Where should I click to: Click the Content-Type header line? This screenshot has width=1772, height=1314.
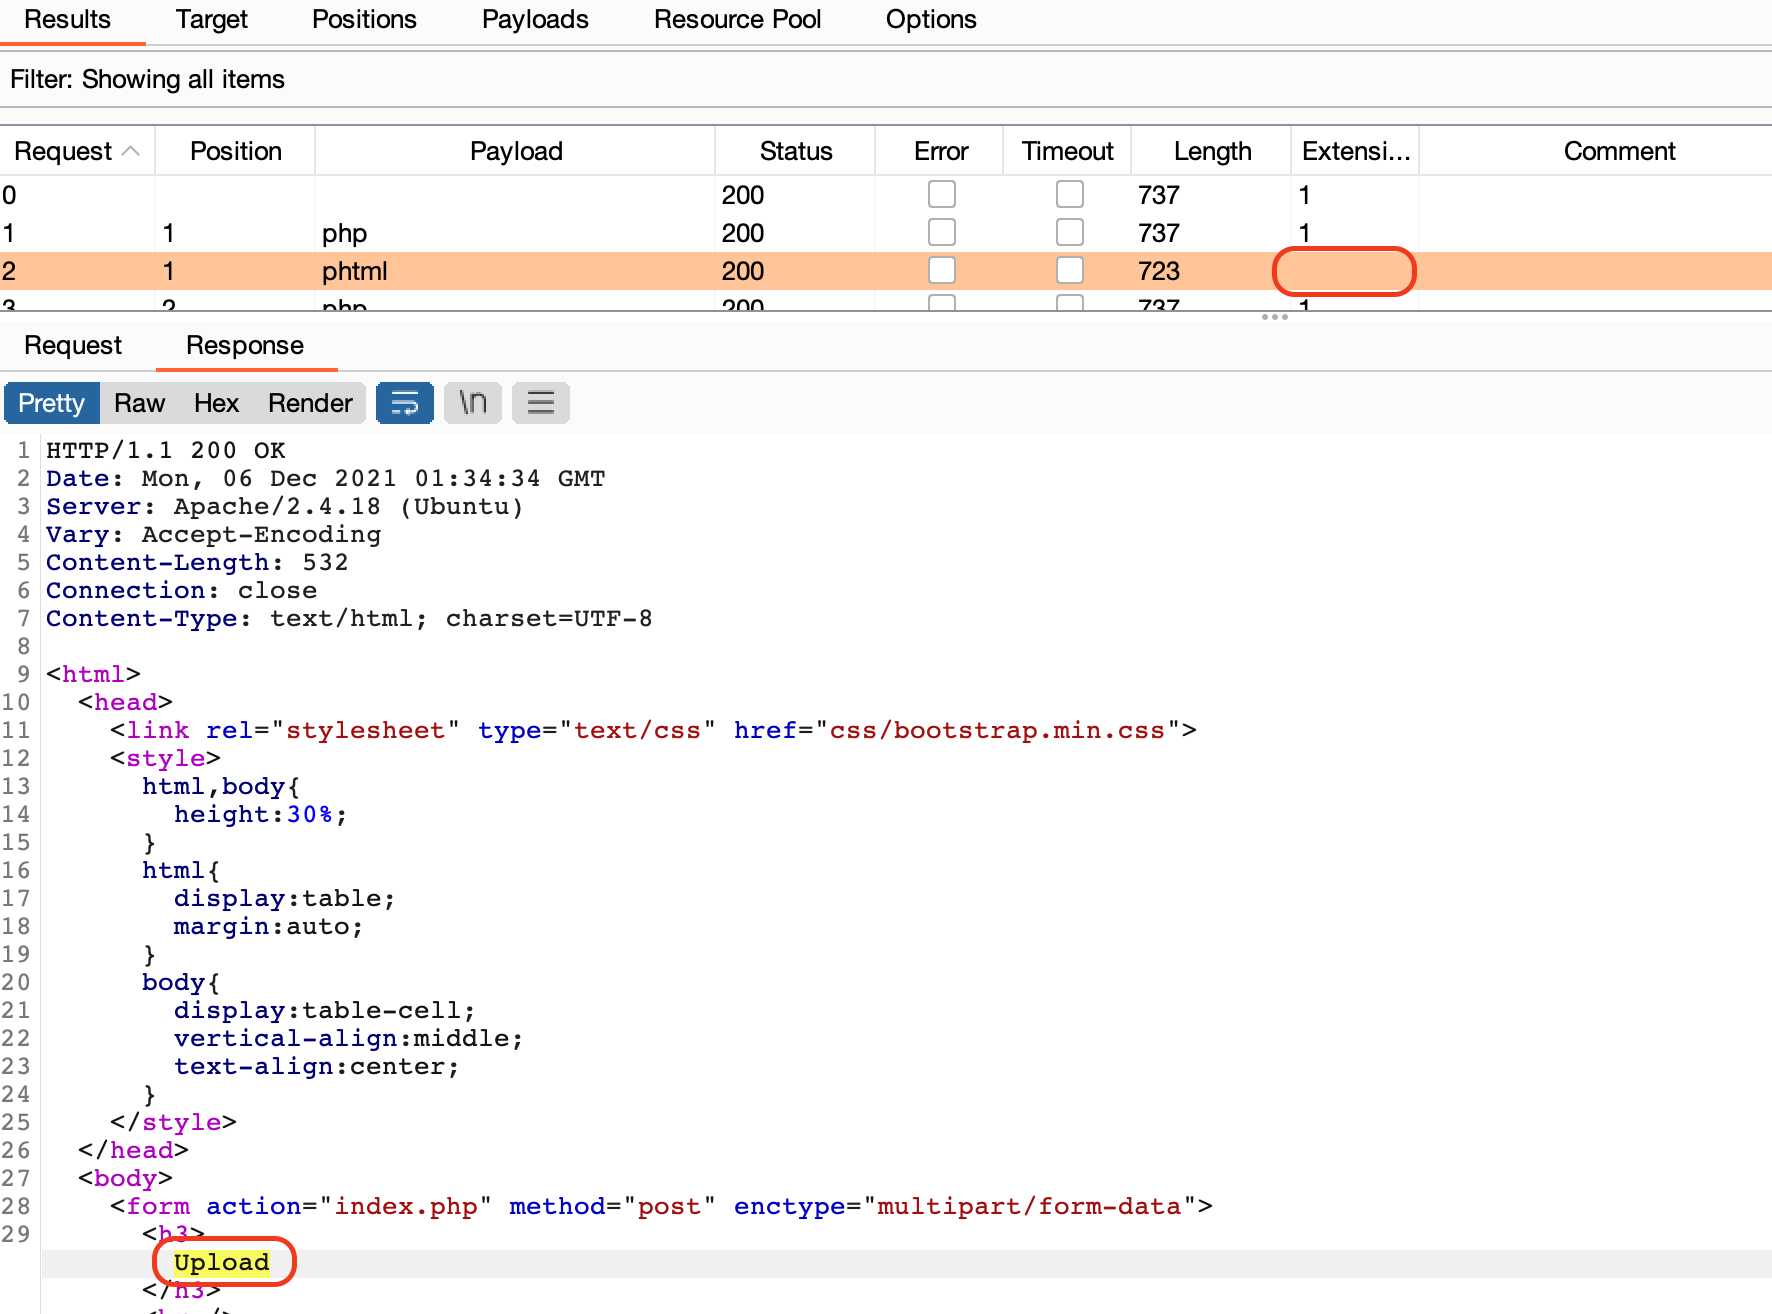[x=349, y=619]
